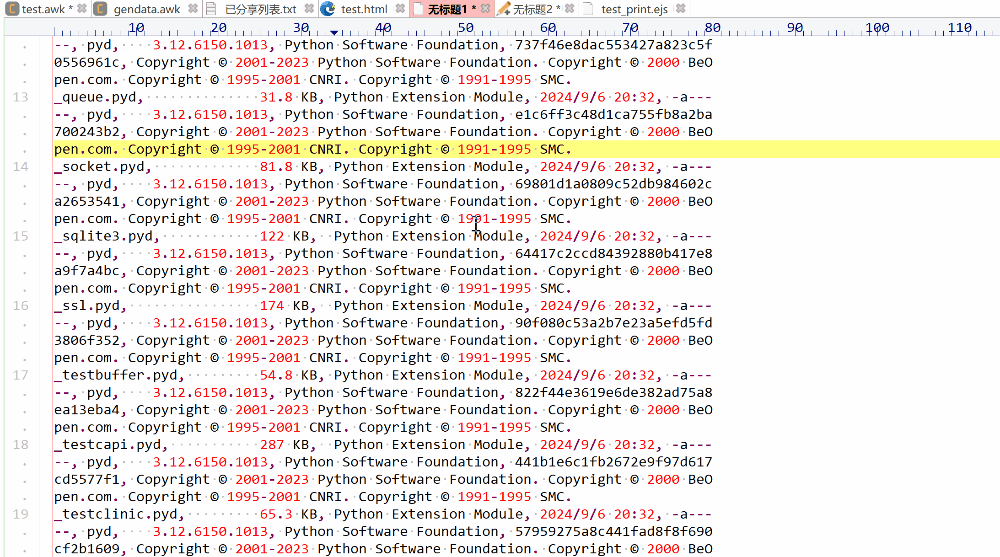
Task: Click the "287" size value
Action: click(272, 445)
